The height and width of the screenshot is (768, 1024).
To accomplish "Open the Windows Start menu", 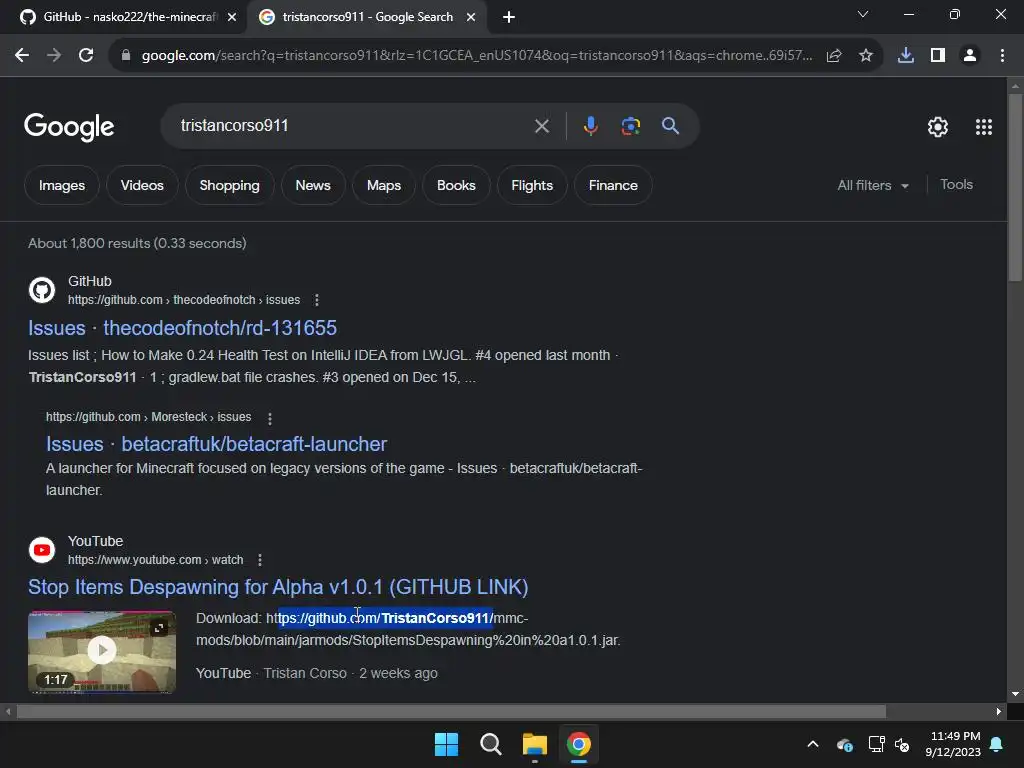I will [x=447, y=744].
